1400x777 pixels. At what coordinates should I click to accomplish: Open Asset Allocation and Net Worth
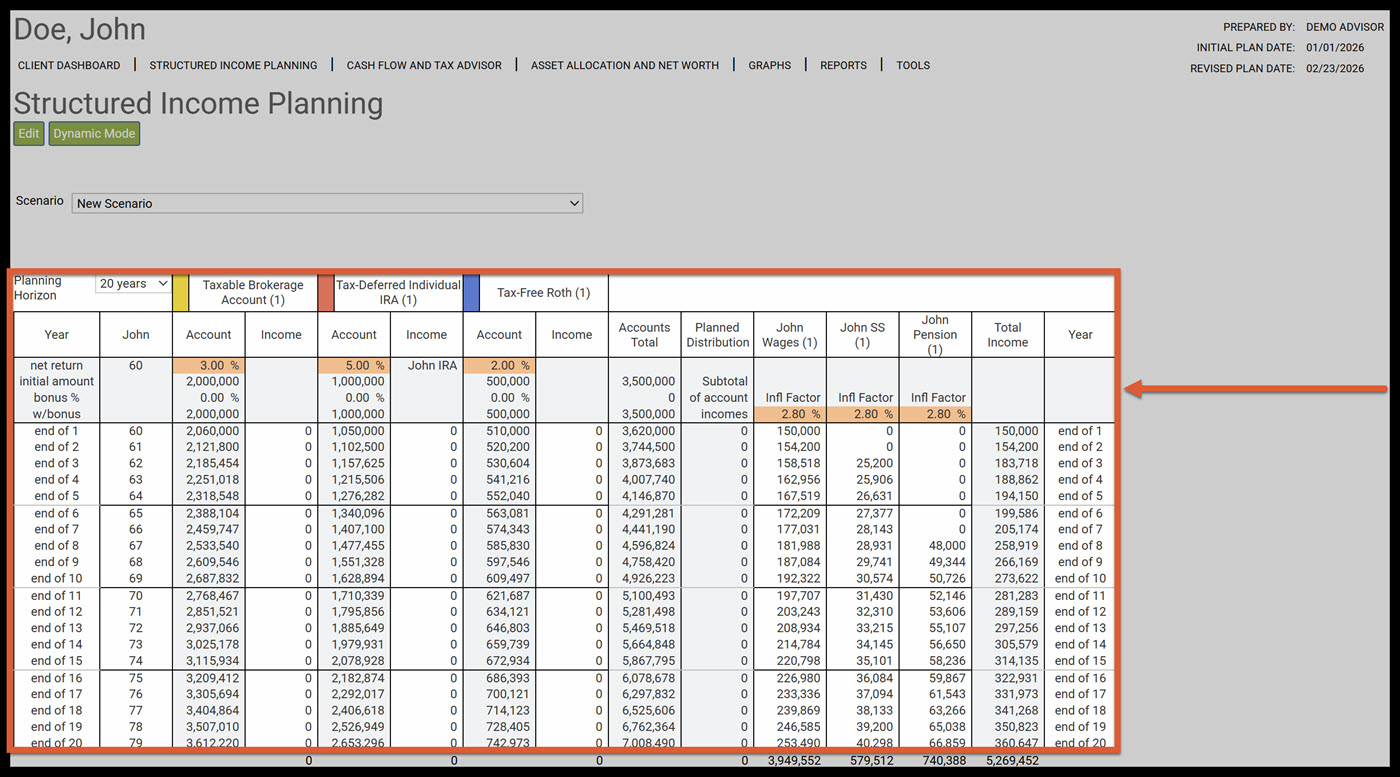624,65
